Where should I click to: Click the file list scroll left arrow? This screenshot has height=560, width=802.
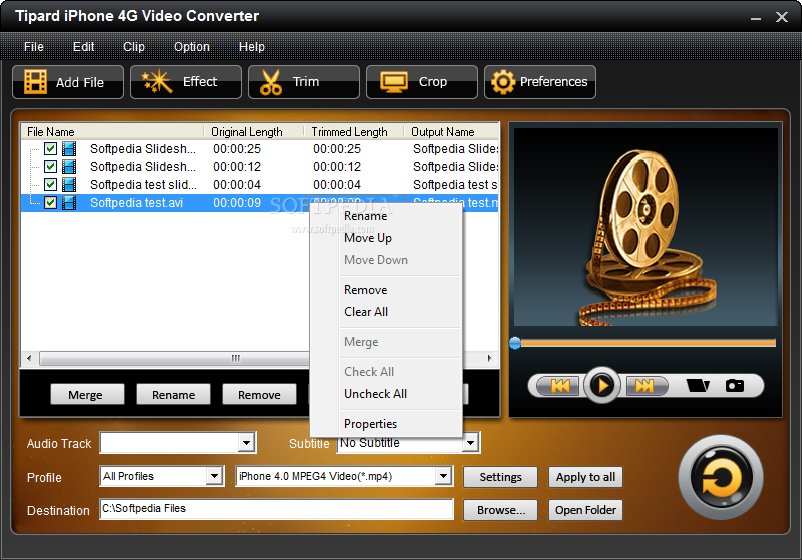(29, 359)
